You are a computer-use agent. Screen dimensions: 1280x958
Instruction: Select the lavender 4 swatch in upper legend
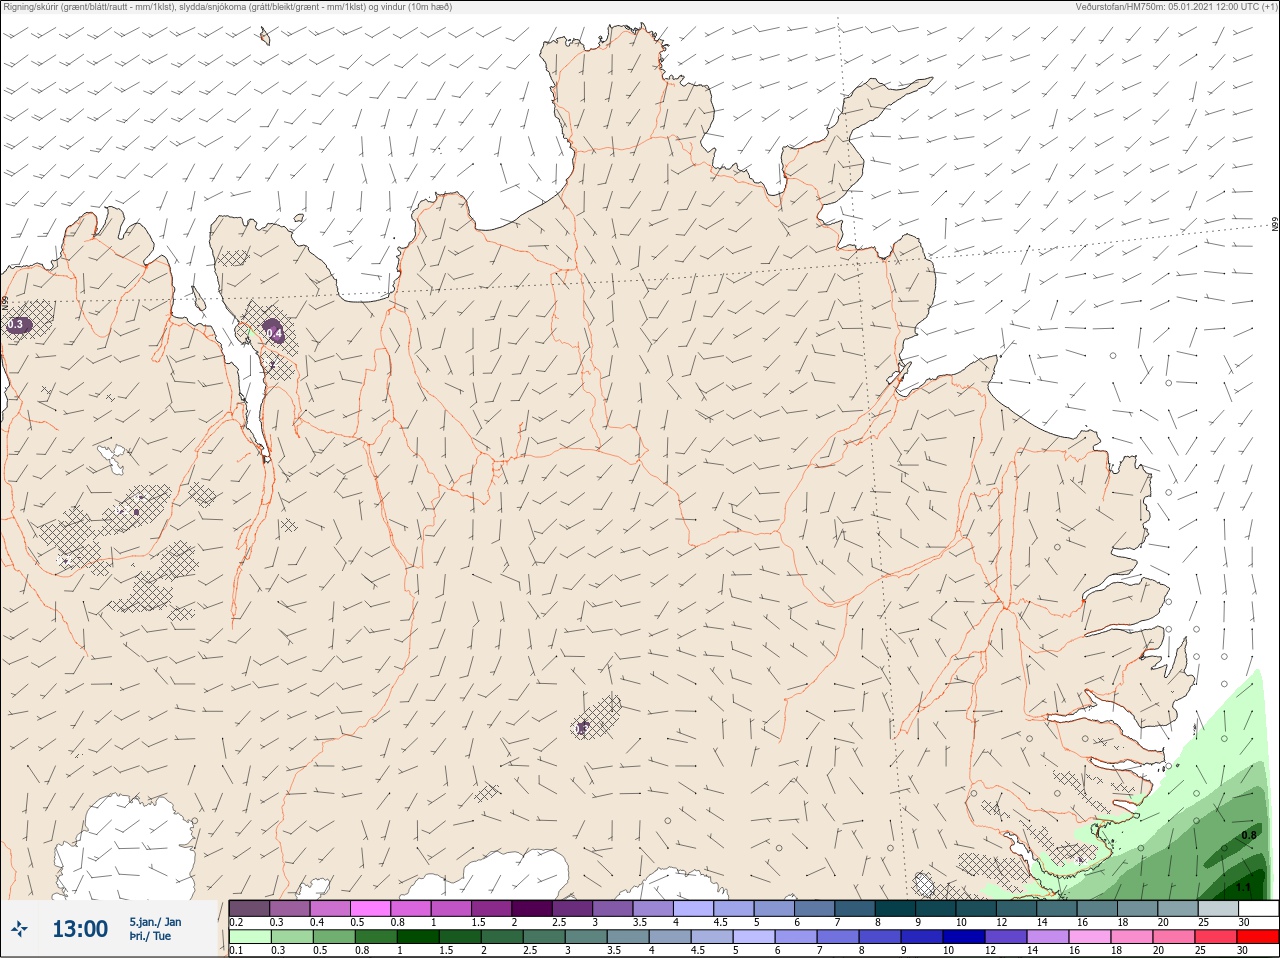pos(693,908)
